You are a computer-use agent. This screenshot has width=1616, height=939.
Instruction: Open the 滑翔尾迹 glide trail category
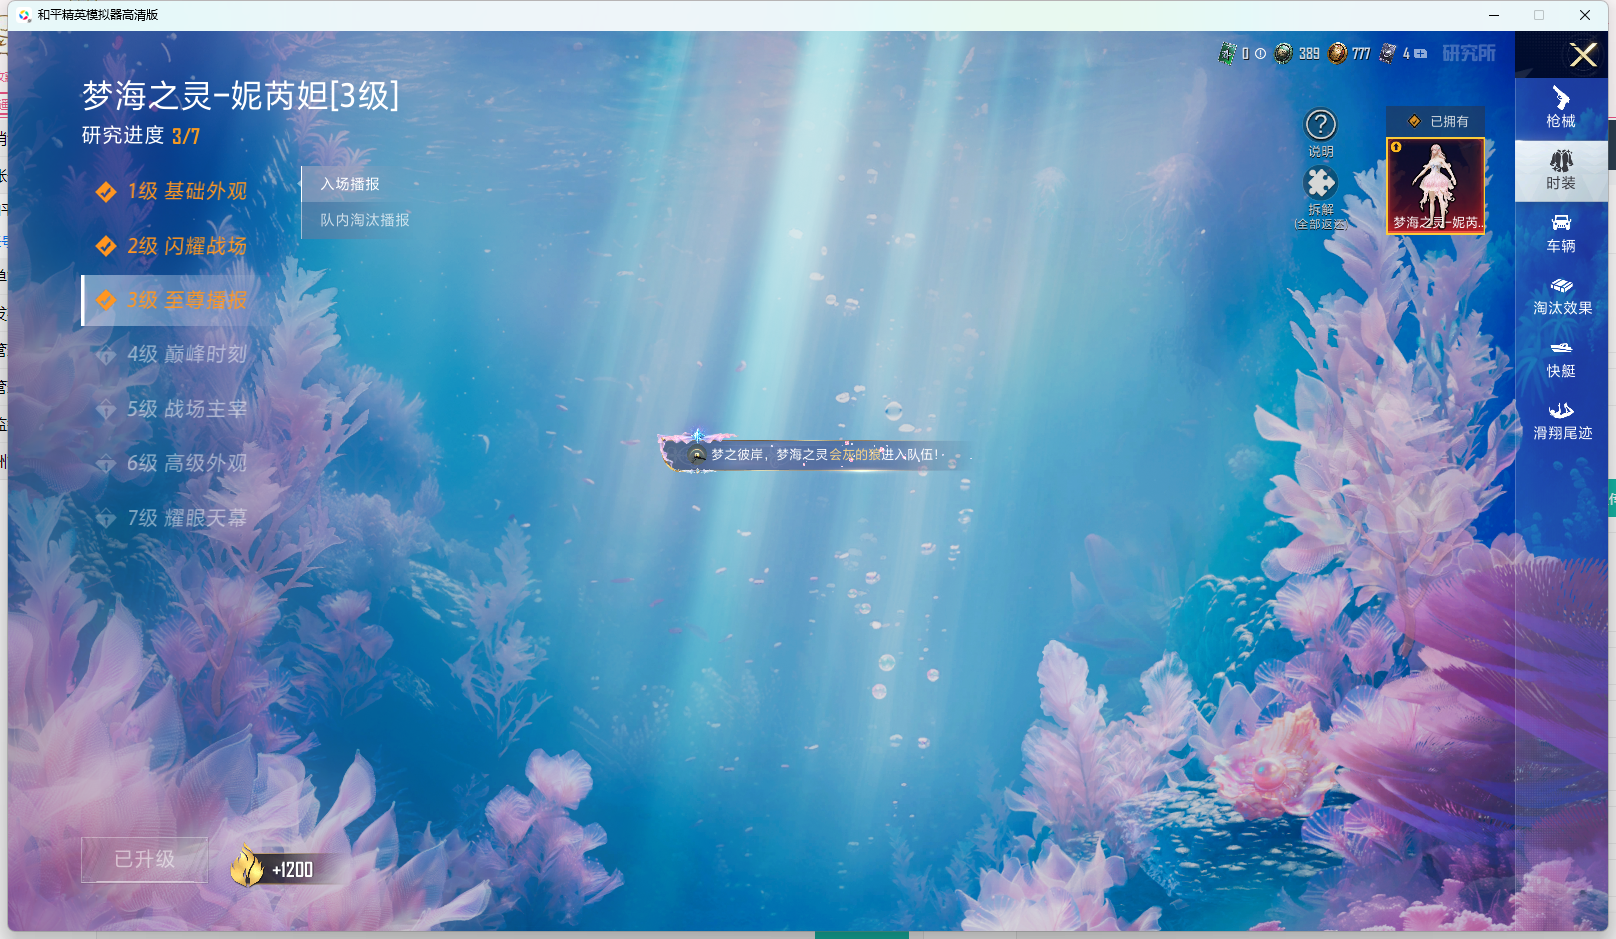1561,421
